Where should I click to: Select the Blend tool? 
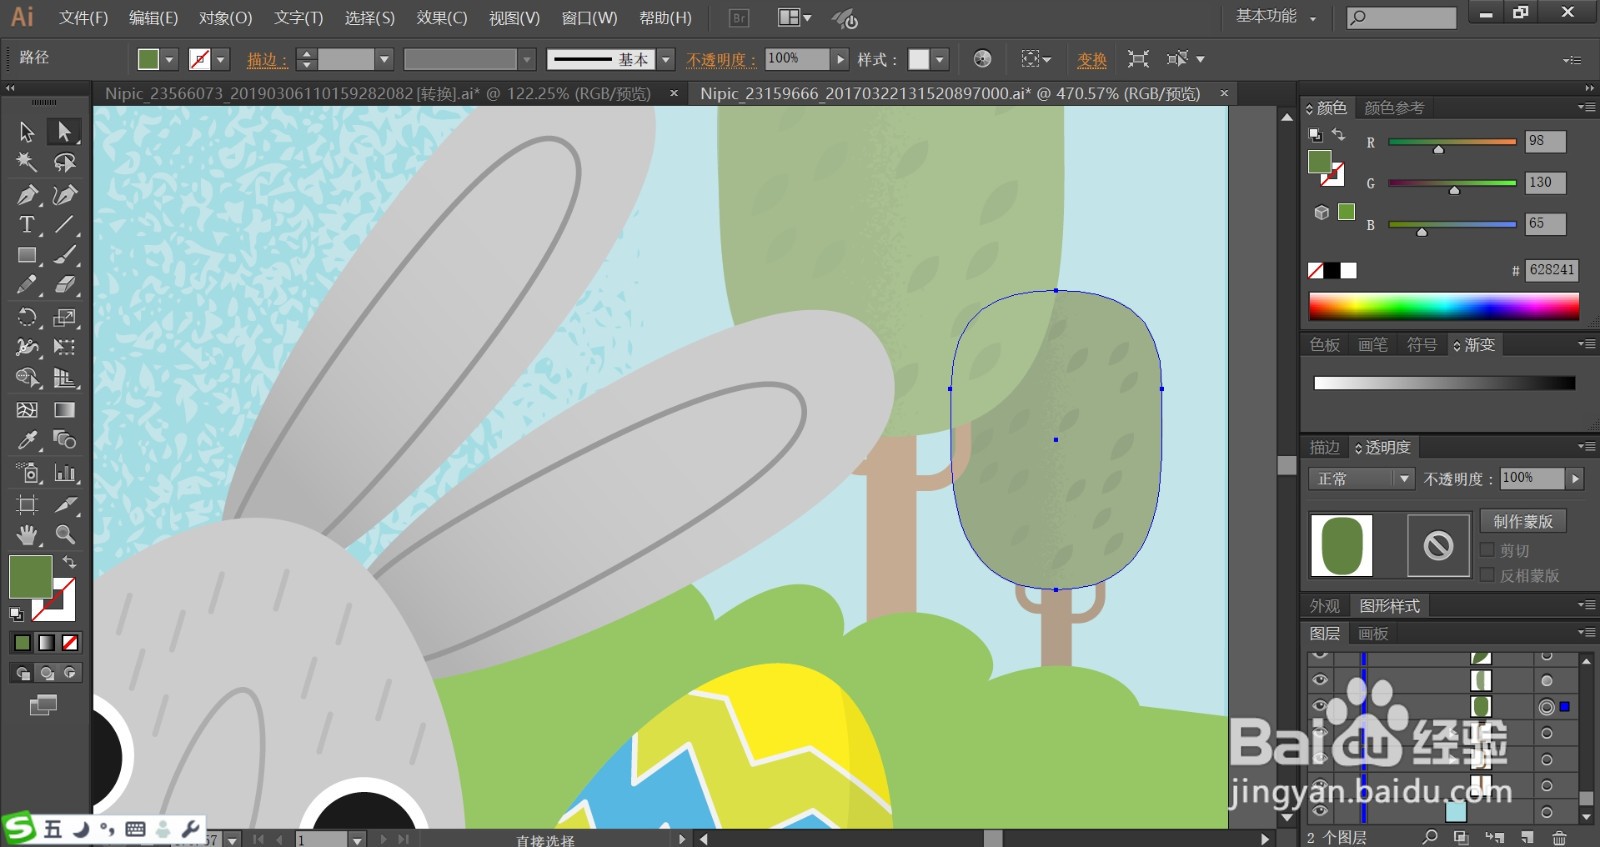pos(64,440)
